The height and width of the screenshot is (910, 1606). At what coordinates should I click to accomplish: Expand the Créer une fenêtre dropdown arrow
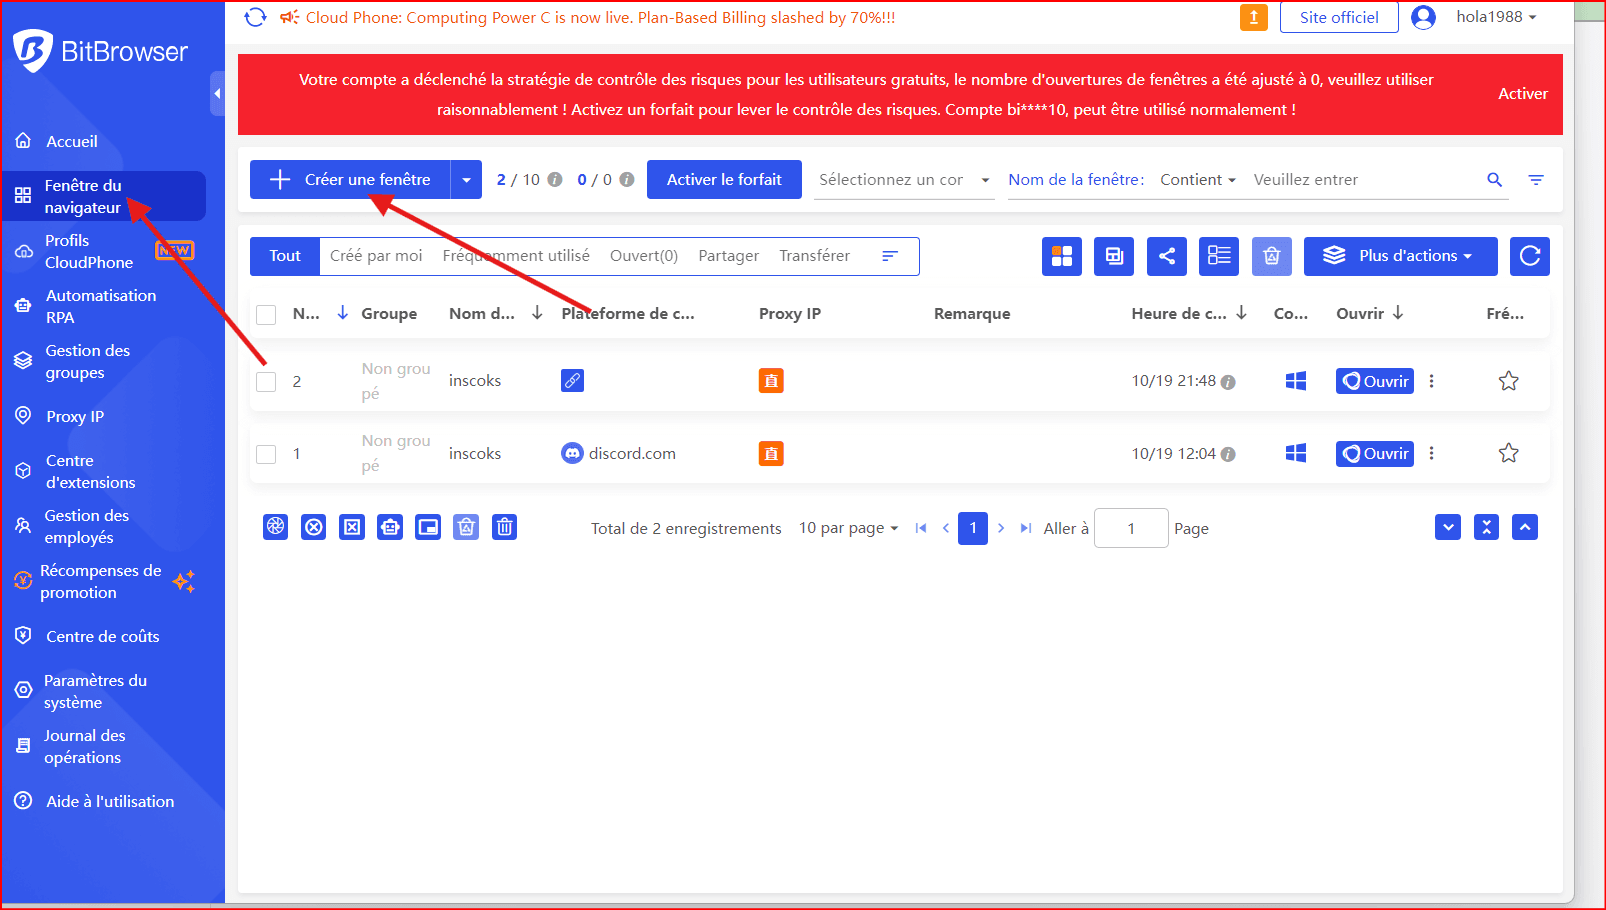[x=466, y=180]
